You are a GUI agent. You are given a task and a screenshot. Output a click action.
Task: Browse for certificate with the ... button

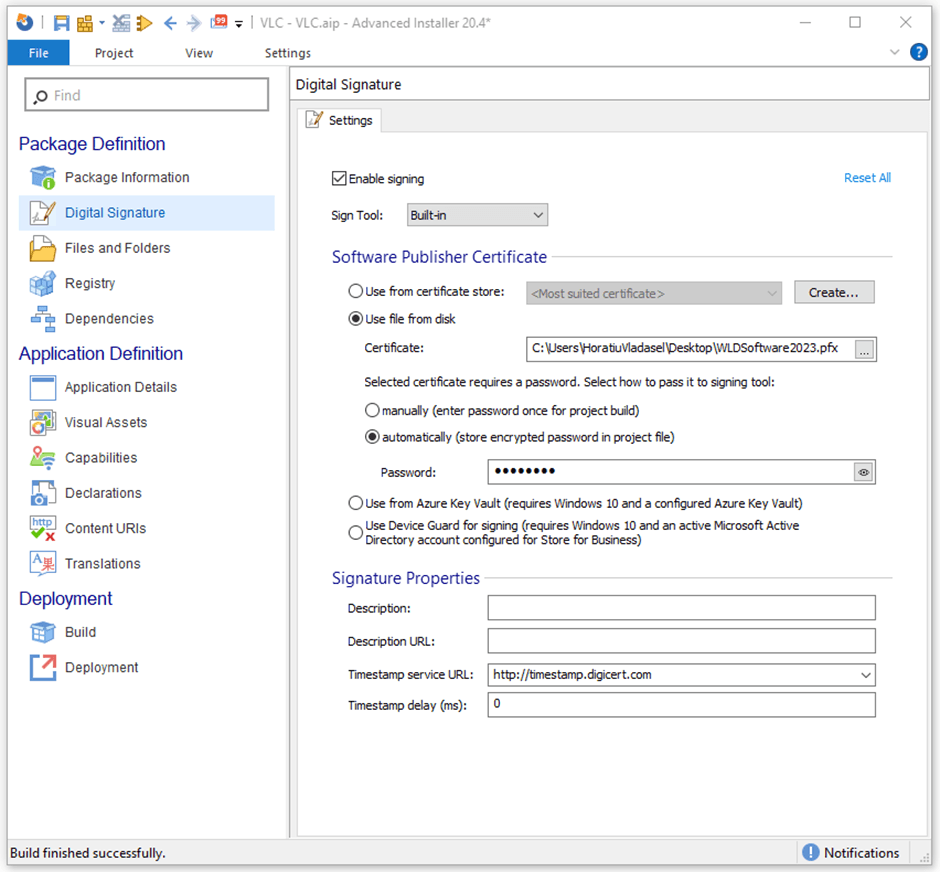pos(864,349)
